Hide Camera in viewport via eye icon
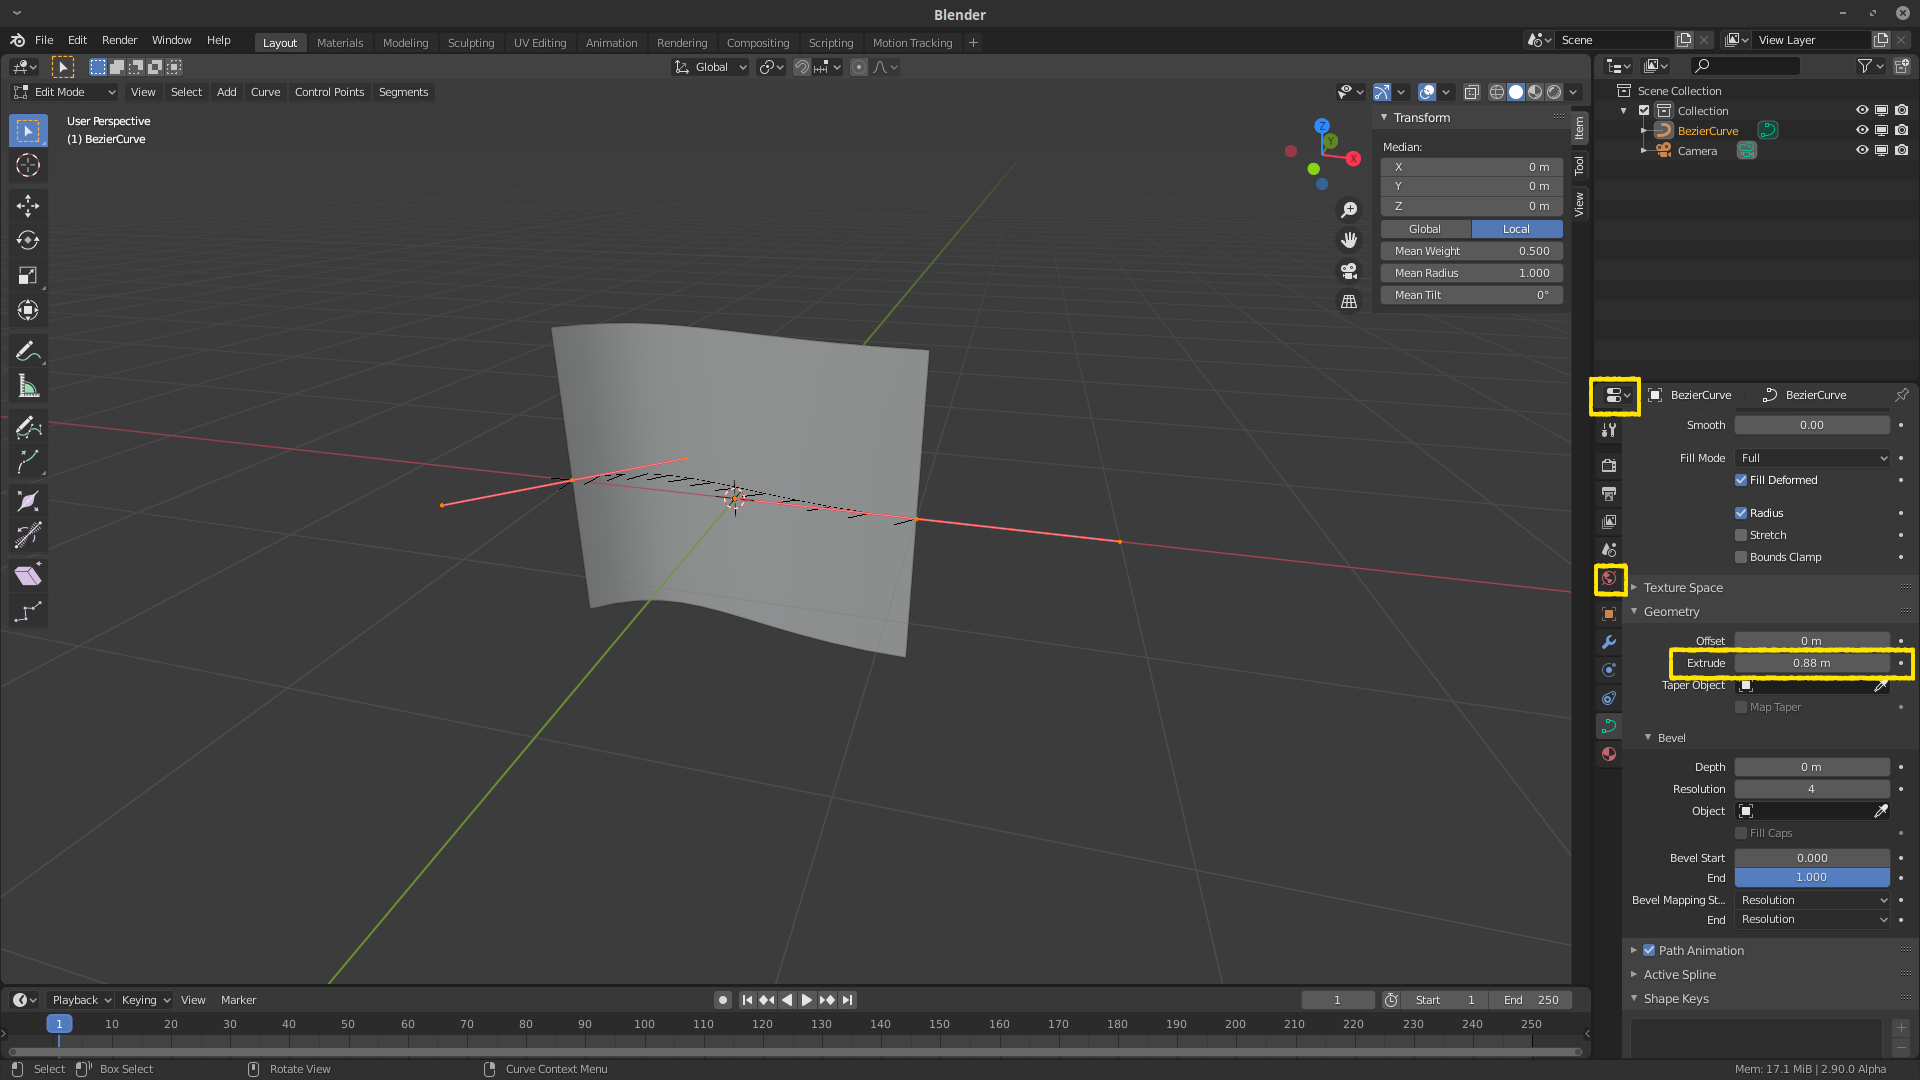 pyautogui.click(x=1862, y=150)
